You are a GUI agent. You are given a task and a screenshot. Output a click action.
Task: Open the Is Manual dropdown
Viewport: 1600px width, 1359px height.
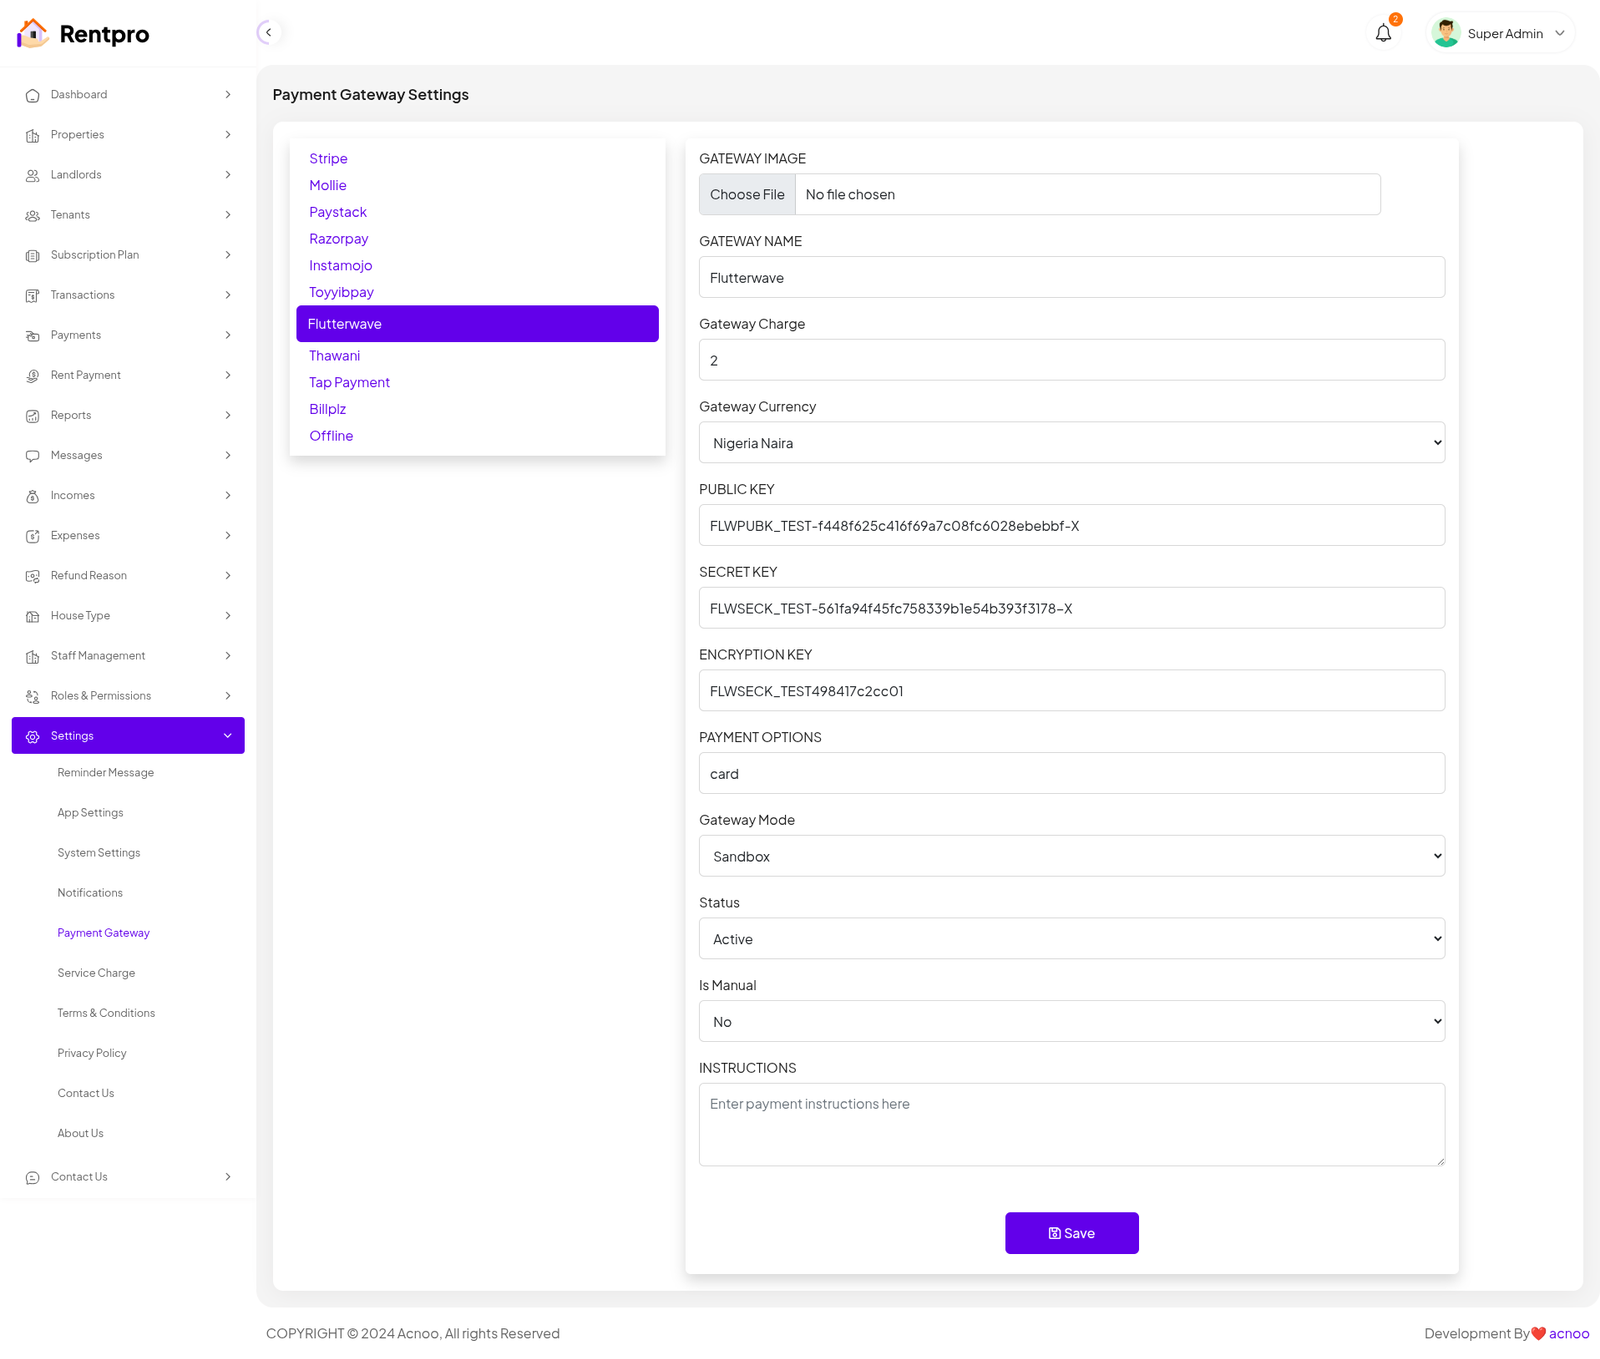(1071, 1022)
